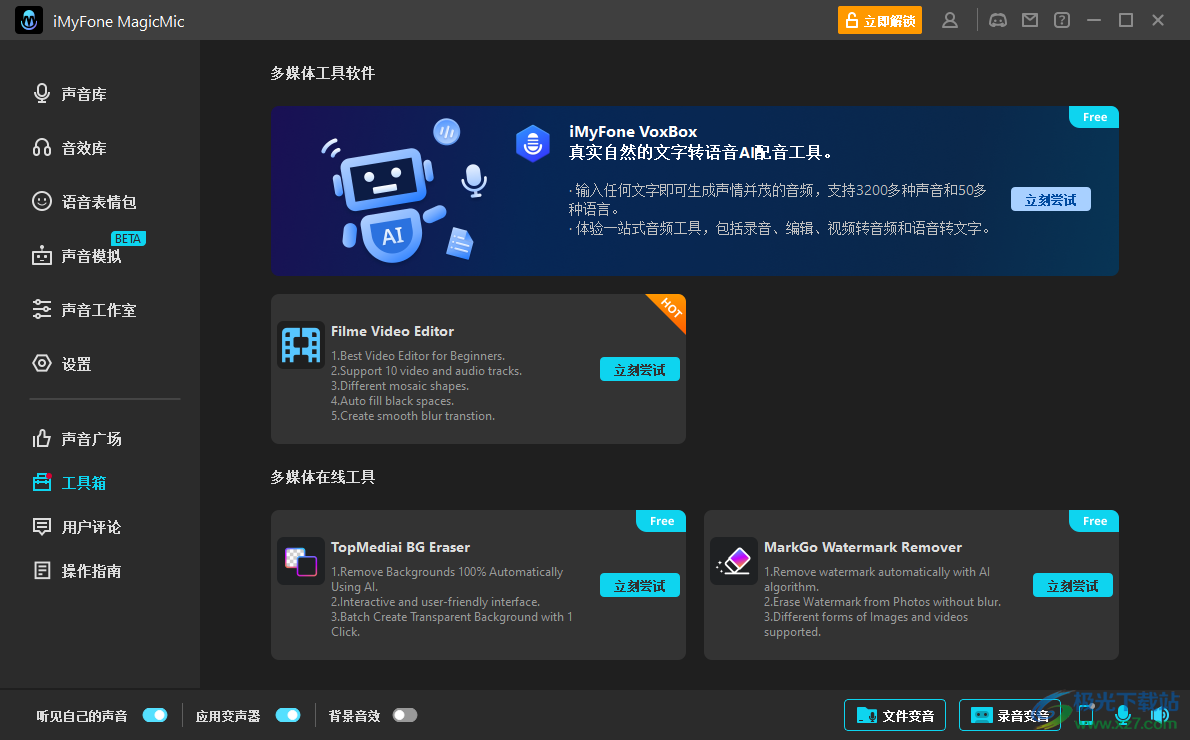Click the MarkGo Watermark Remover title
Viewport: 1190px width, 740px height.
click(x=863, y=547)
